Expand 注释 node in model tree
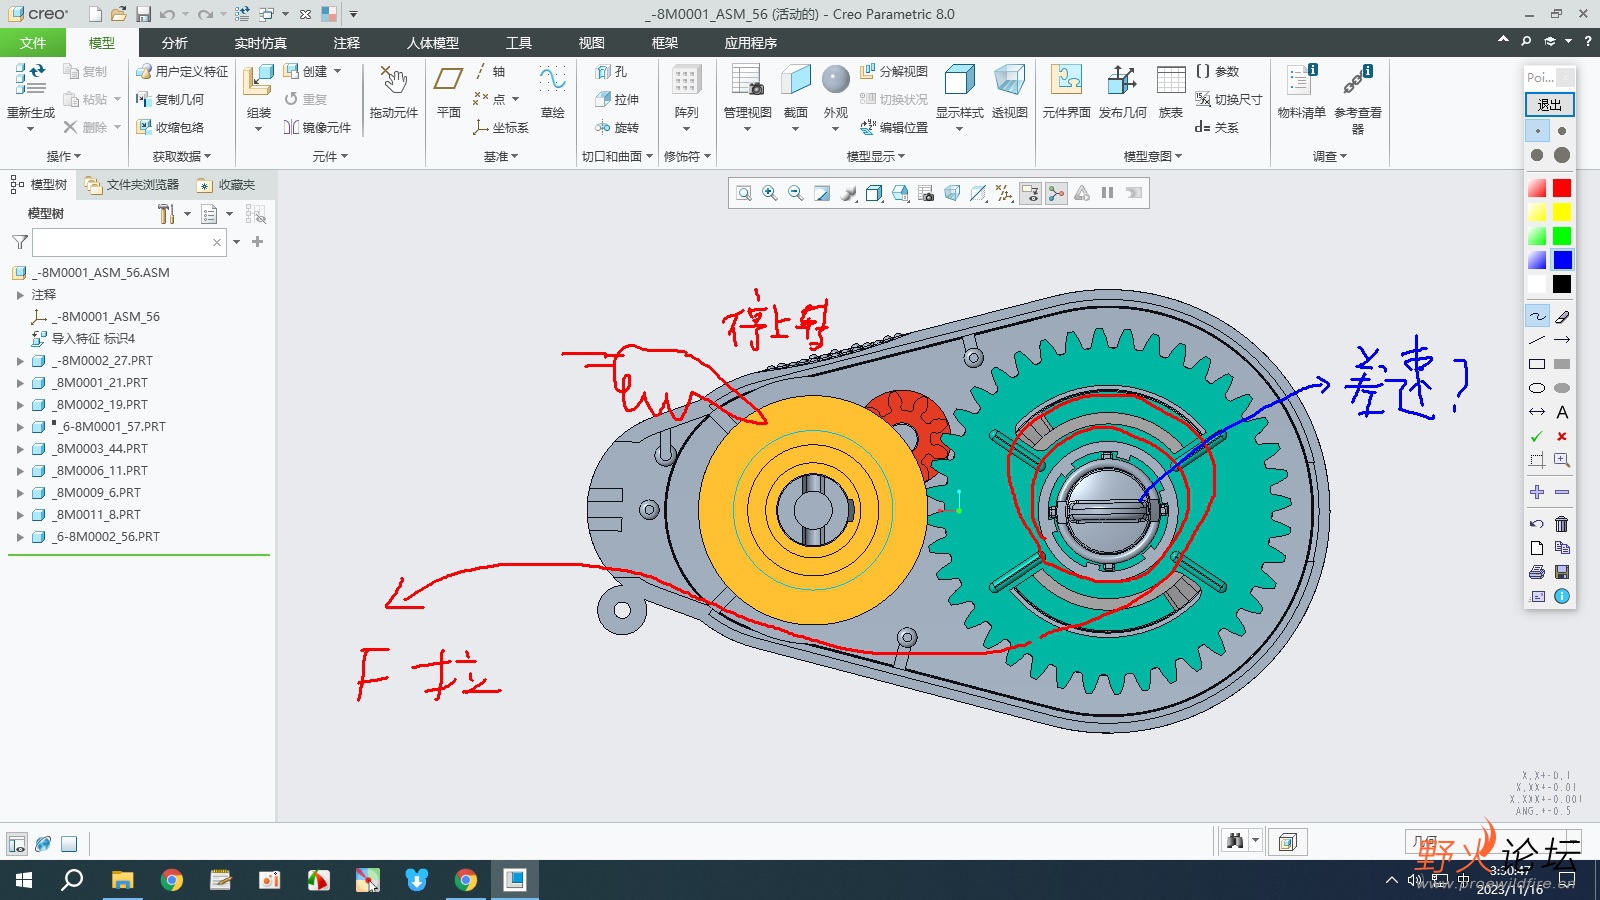 [x=20, y=295]
